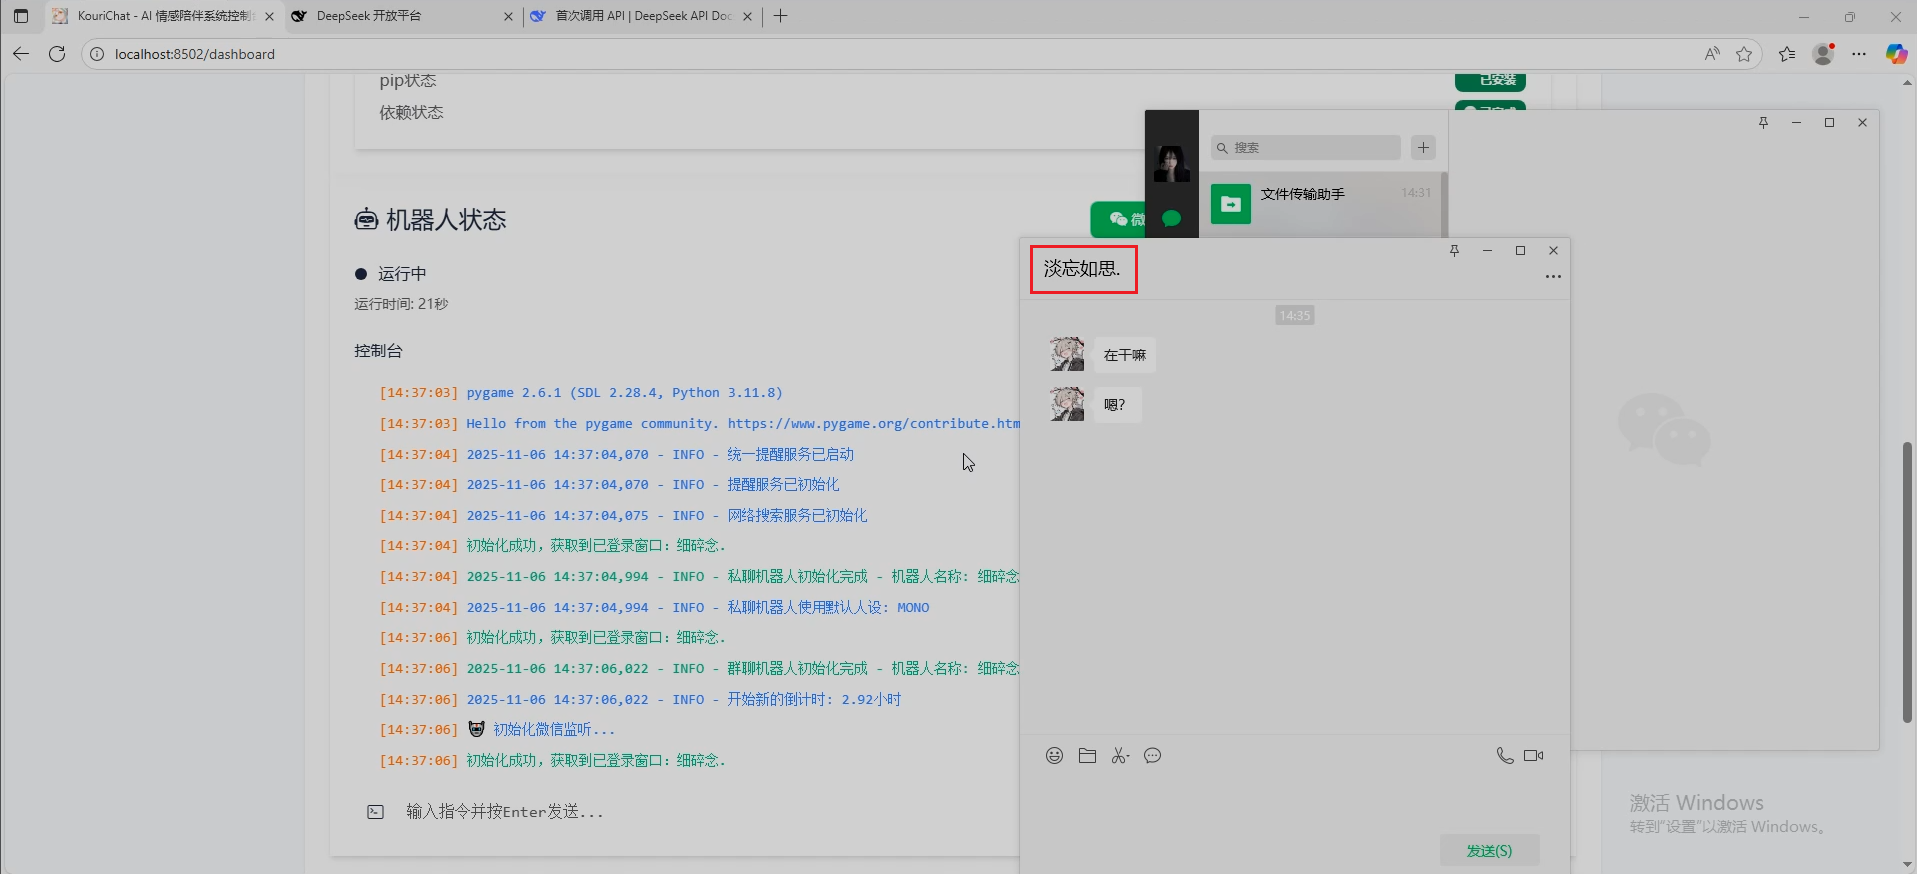
Task: Open a new browser tab
Action: 781,16
